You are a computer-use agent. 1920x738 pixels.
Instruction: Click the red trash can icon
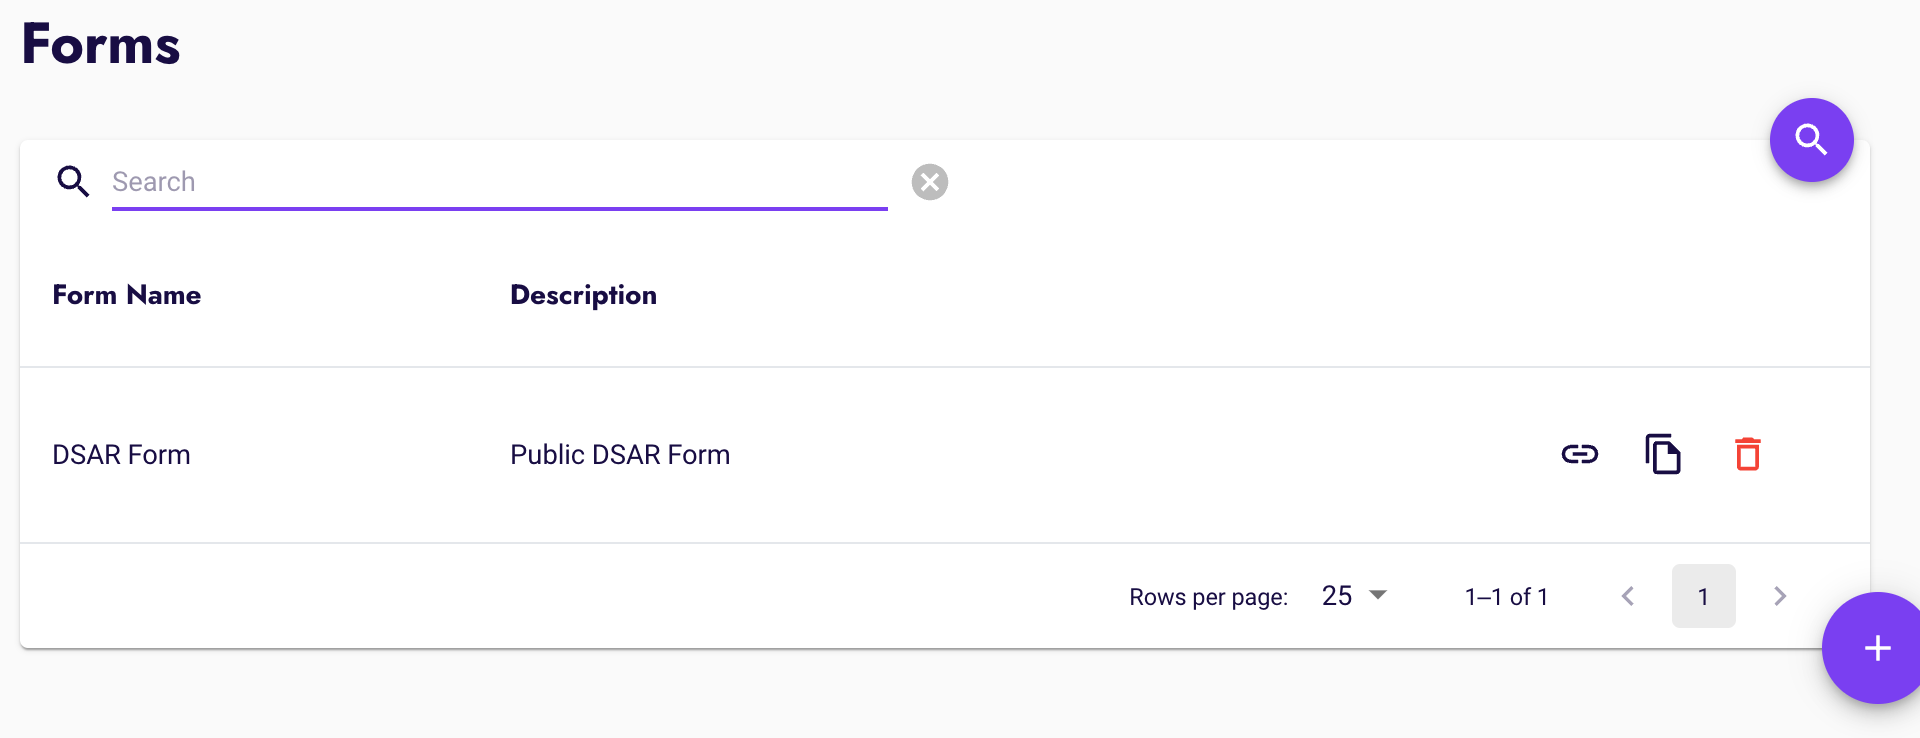(1747, 454)
